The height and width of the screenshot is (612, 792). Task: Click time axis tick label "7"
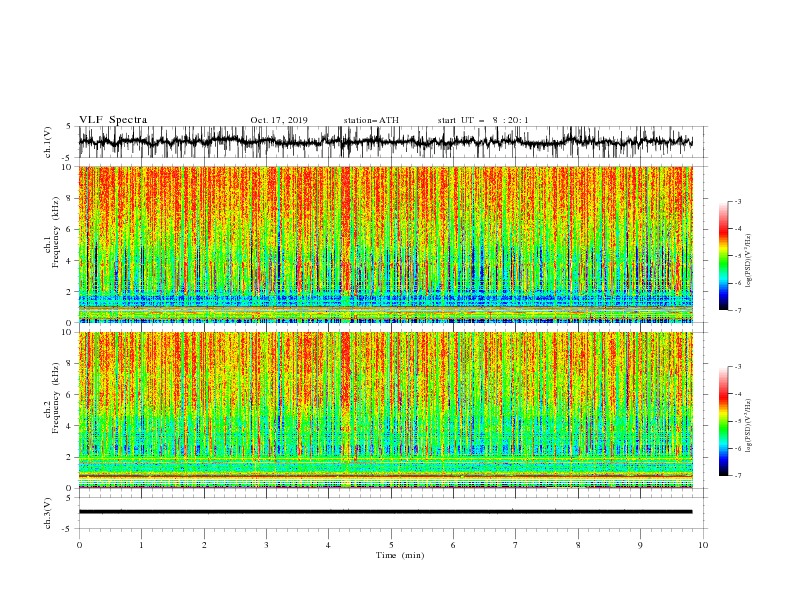[x=516, y=545]
